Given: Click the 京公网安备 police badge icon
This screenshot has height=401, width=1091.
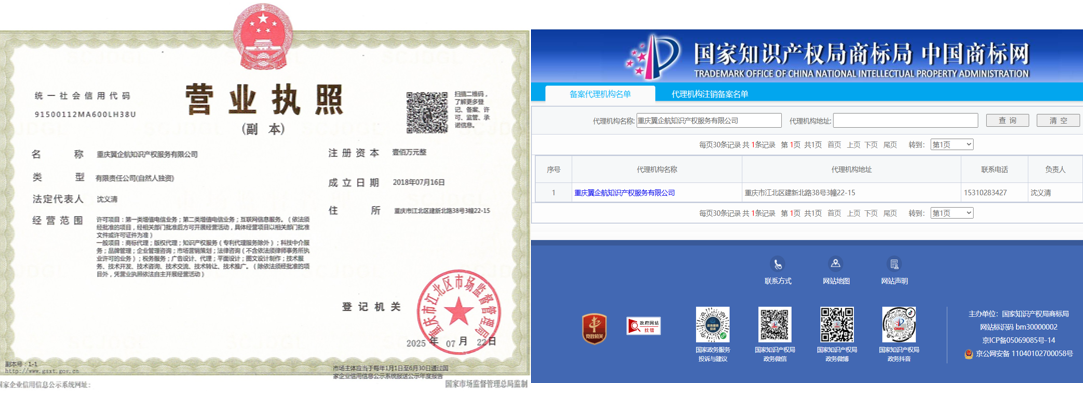Looking at the screenshot, I should [x=969, y=354].
